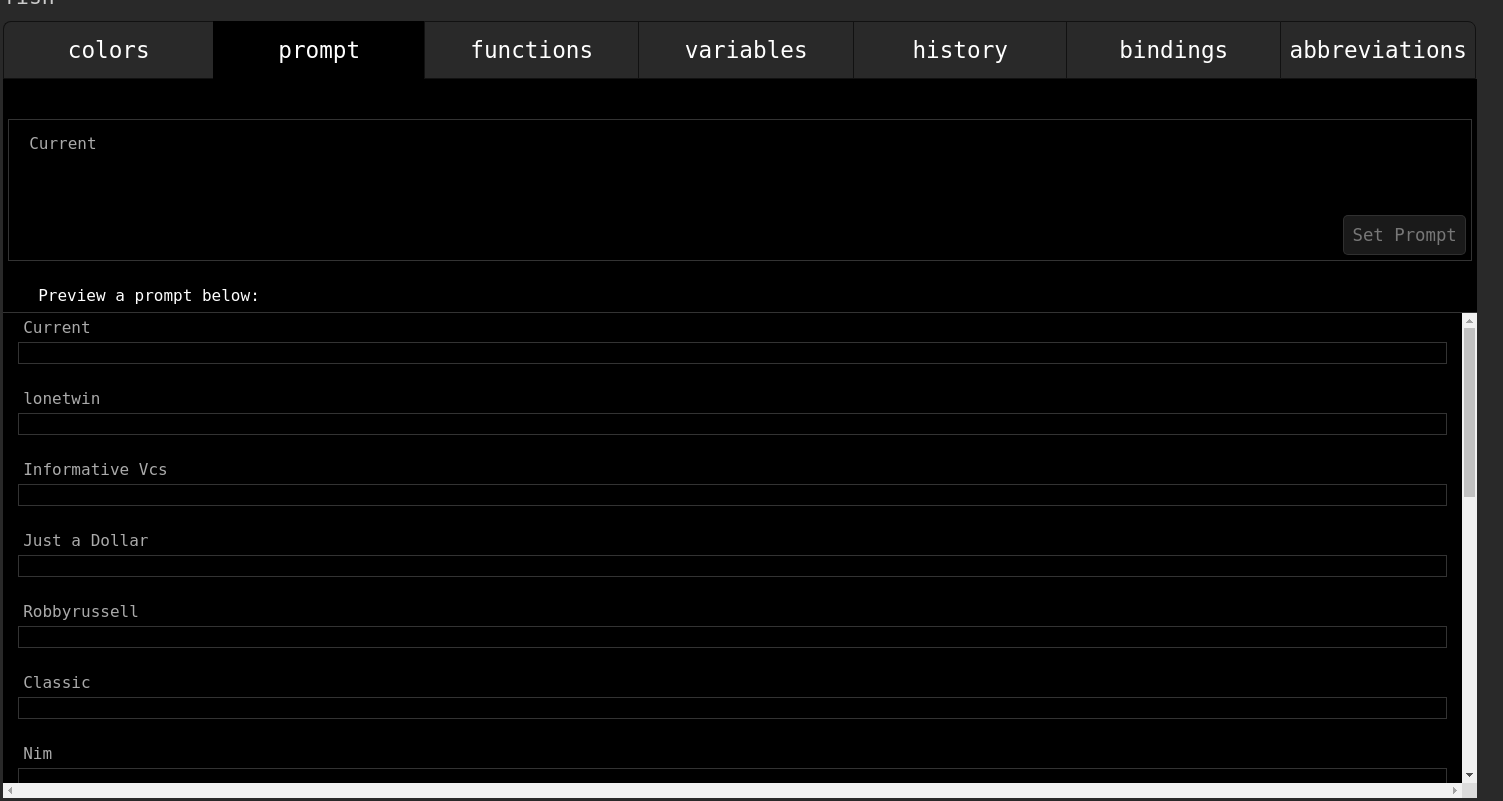
Task: Click the Set Prompt button
Action: click(1404, 235)
